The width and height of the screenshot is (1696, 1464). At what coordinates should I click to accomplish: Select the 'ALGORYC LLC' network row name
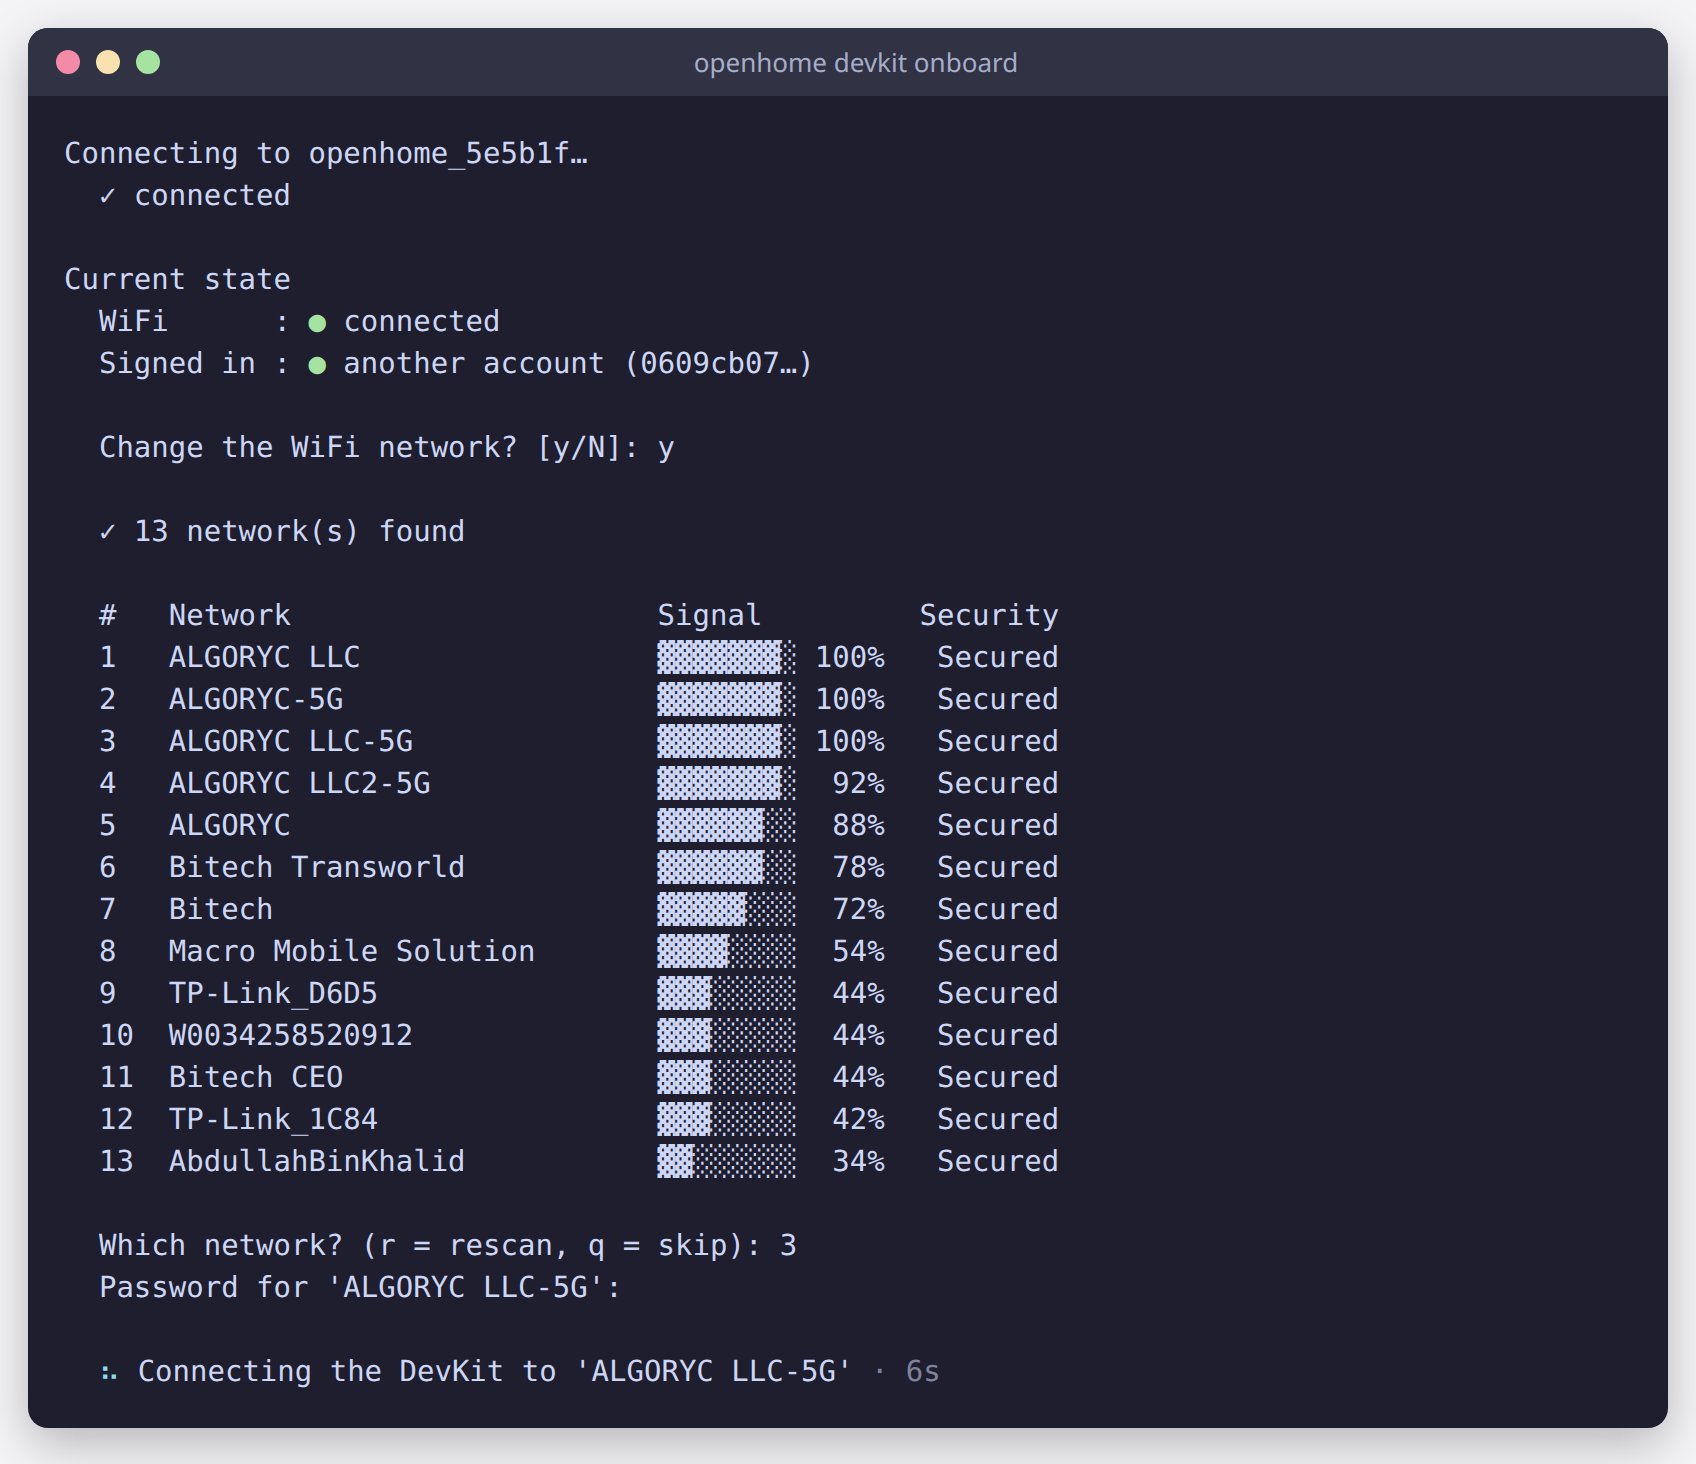pyautogui.click(x=264, y=657)
